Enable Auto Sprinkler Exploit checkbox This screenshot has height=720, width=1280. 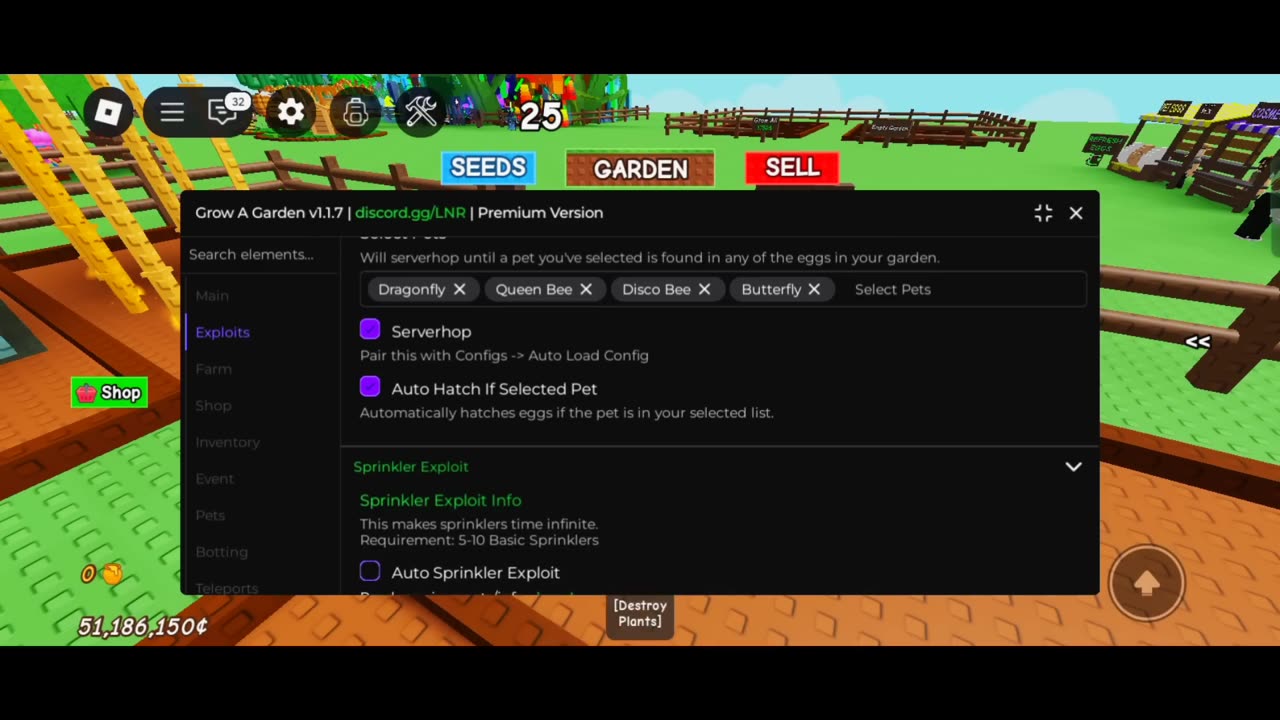point(370,571)
